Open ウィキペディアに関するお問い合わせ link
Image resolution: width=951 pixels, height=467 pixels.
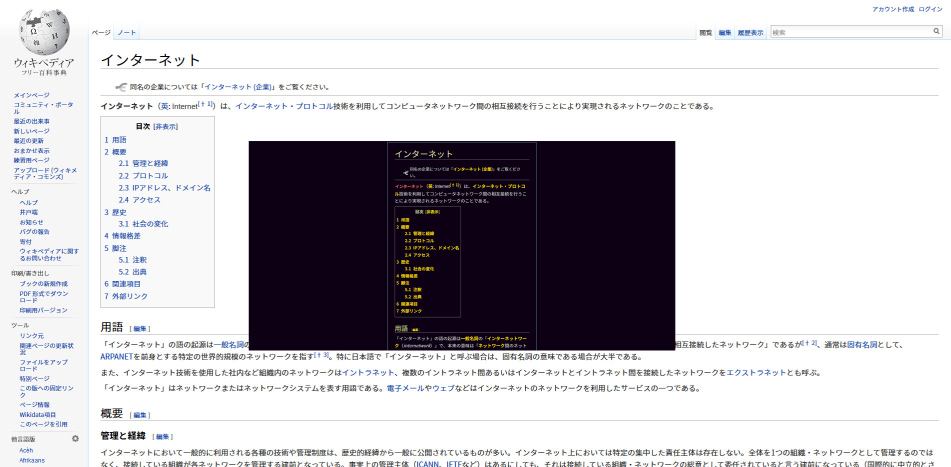click(x=49, y=254)
